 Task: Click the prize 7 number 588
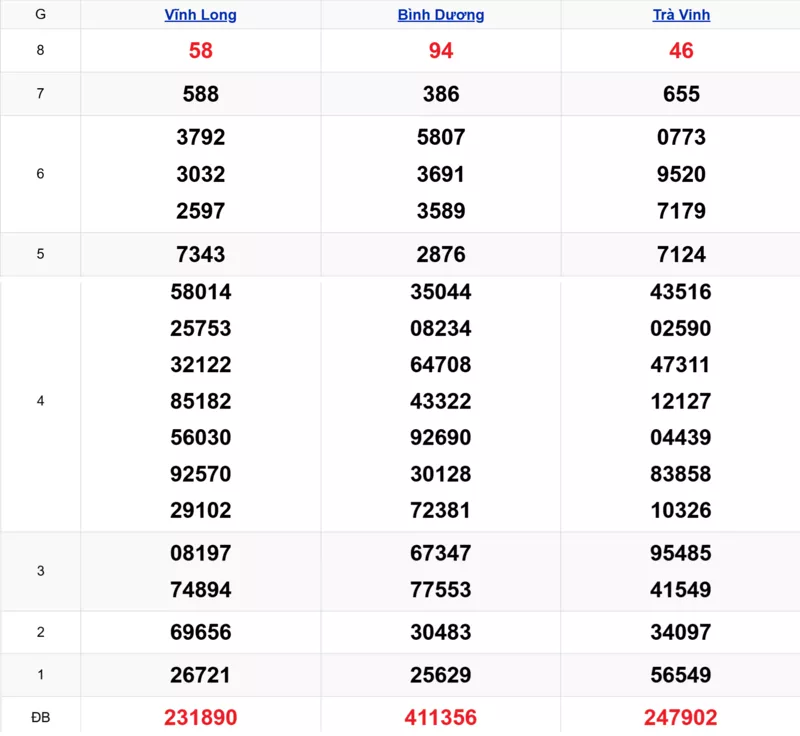[x=200, y=94]
